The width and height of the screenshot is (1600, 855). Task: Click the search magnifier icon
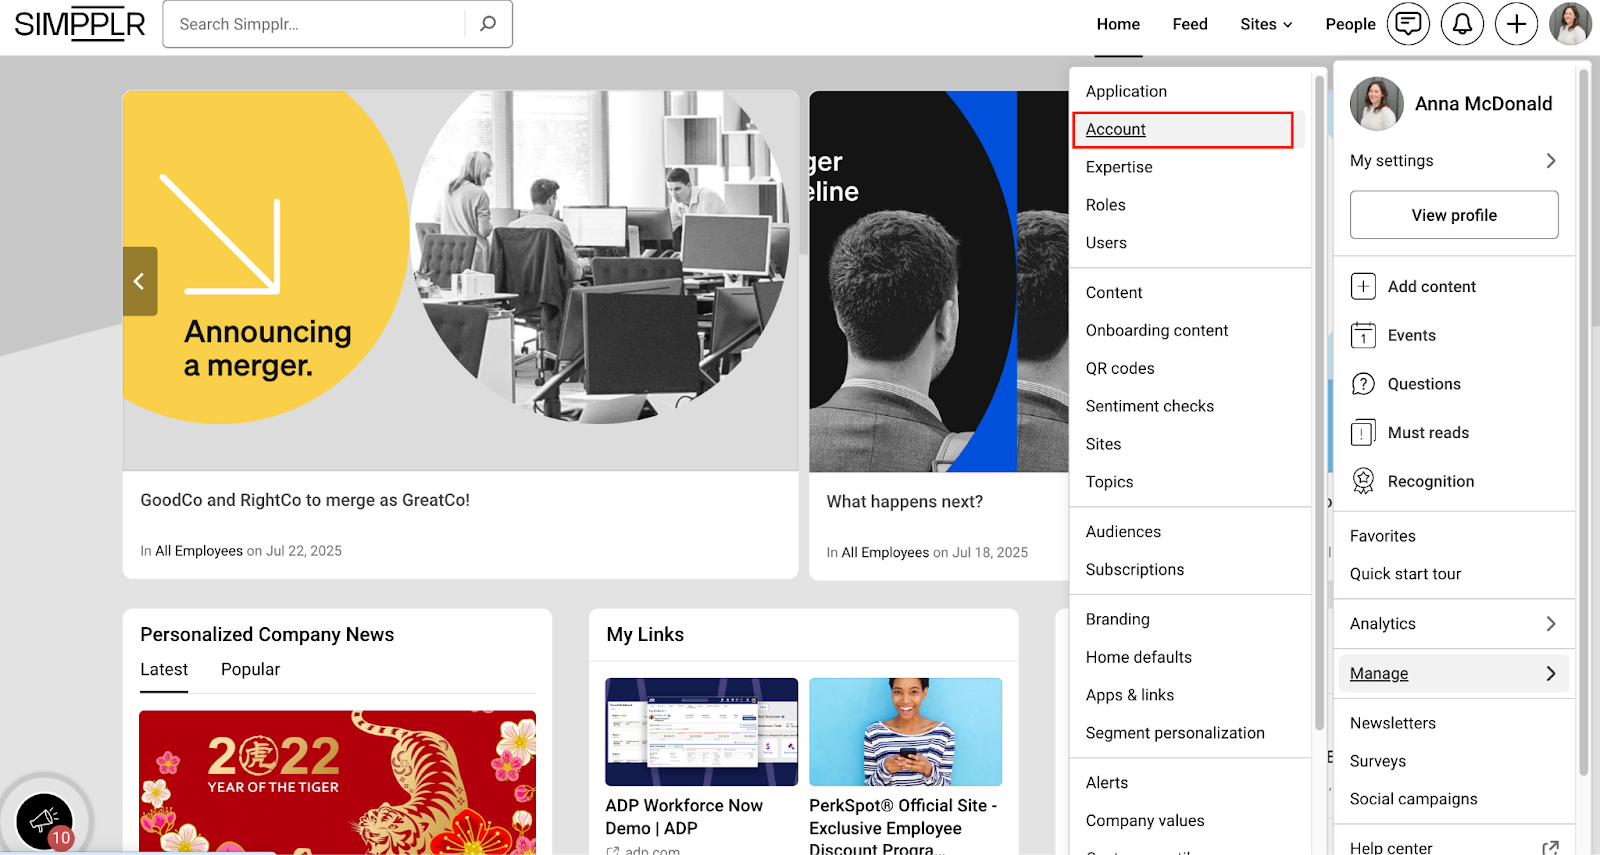(488, 24)
